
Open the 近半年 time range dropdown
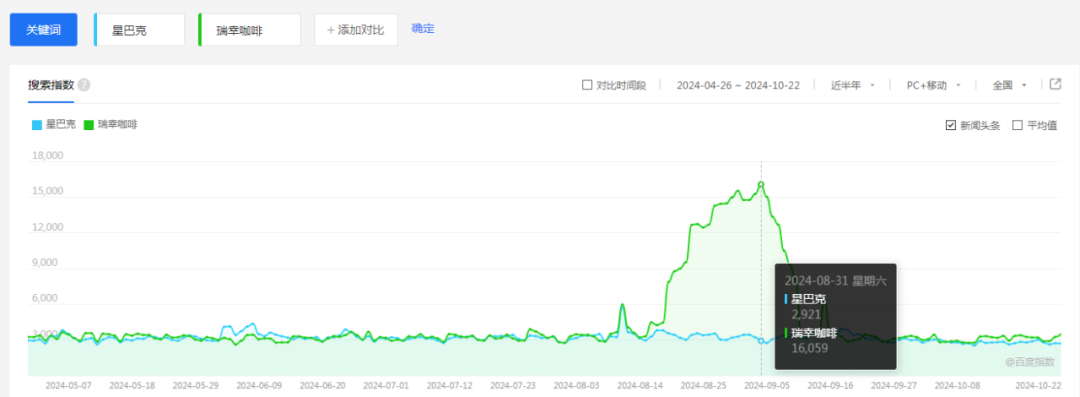(853, 85)
